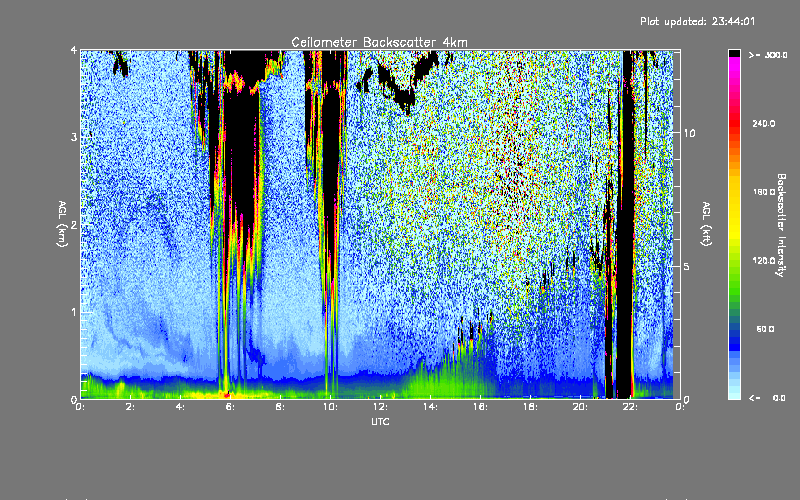Screen dimensions: 800x500
Task: Click the '5' kft tick on the right axis
Action: coord(687,266)
